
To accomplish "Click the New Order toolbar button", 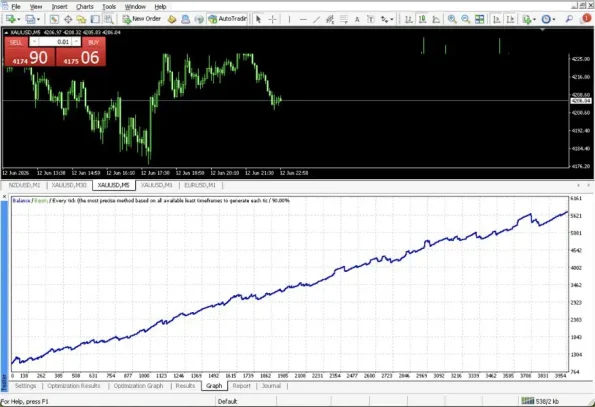I will [x=142, y=19].
